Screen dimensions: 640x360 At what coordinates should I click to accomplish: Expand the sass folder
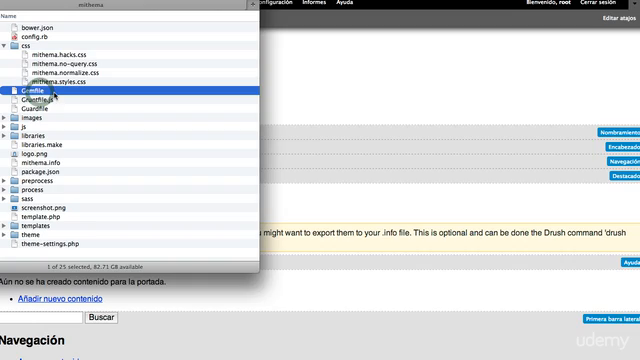4,199
